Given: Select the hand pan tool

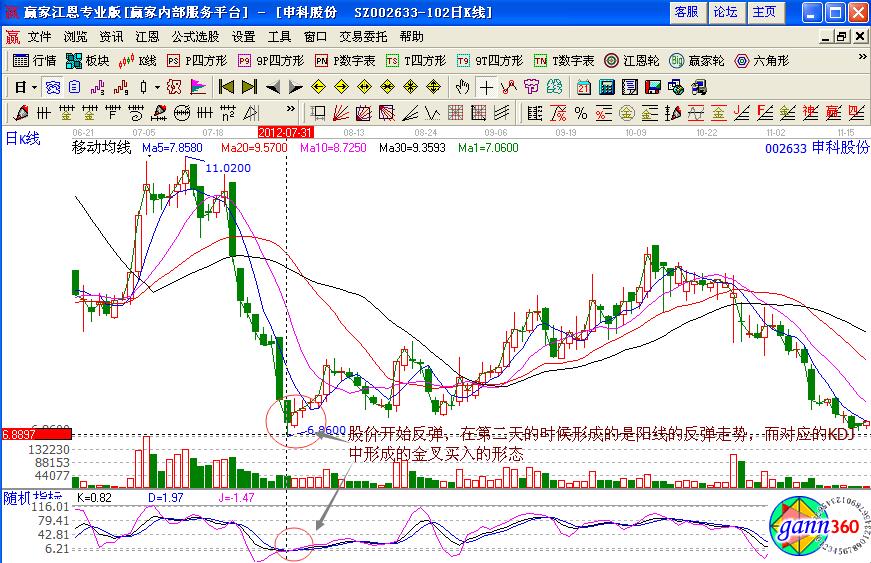Looking at the screenshot, I should click(462, 86).
